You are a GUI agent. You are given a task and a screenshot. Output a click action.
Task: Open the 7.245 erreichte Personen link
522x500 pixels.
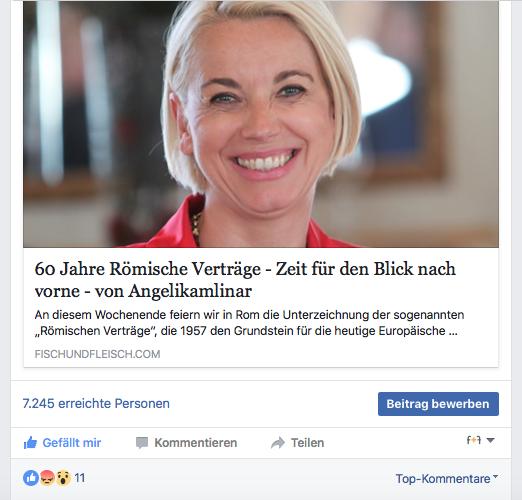[96, 403]
